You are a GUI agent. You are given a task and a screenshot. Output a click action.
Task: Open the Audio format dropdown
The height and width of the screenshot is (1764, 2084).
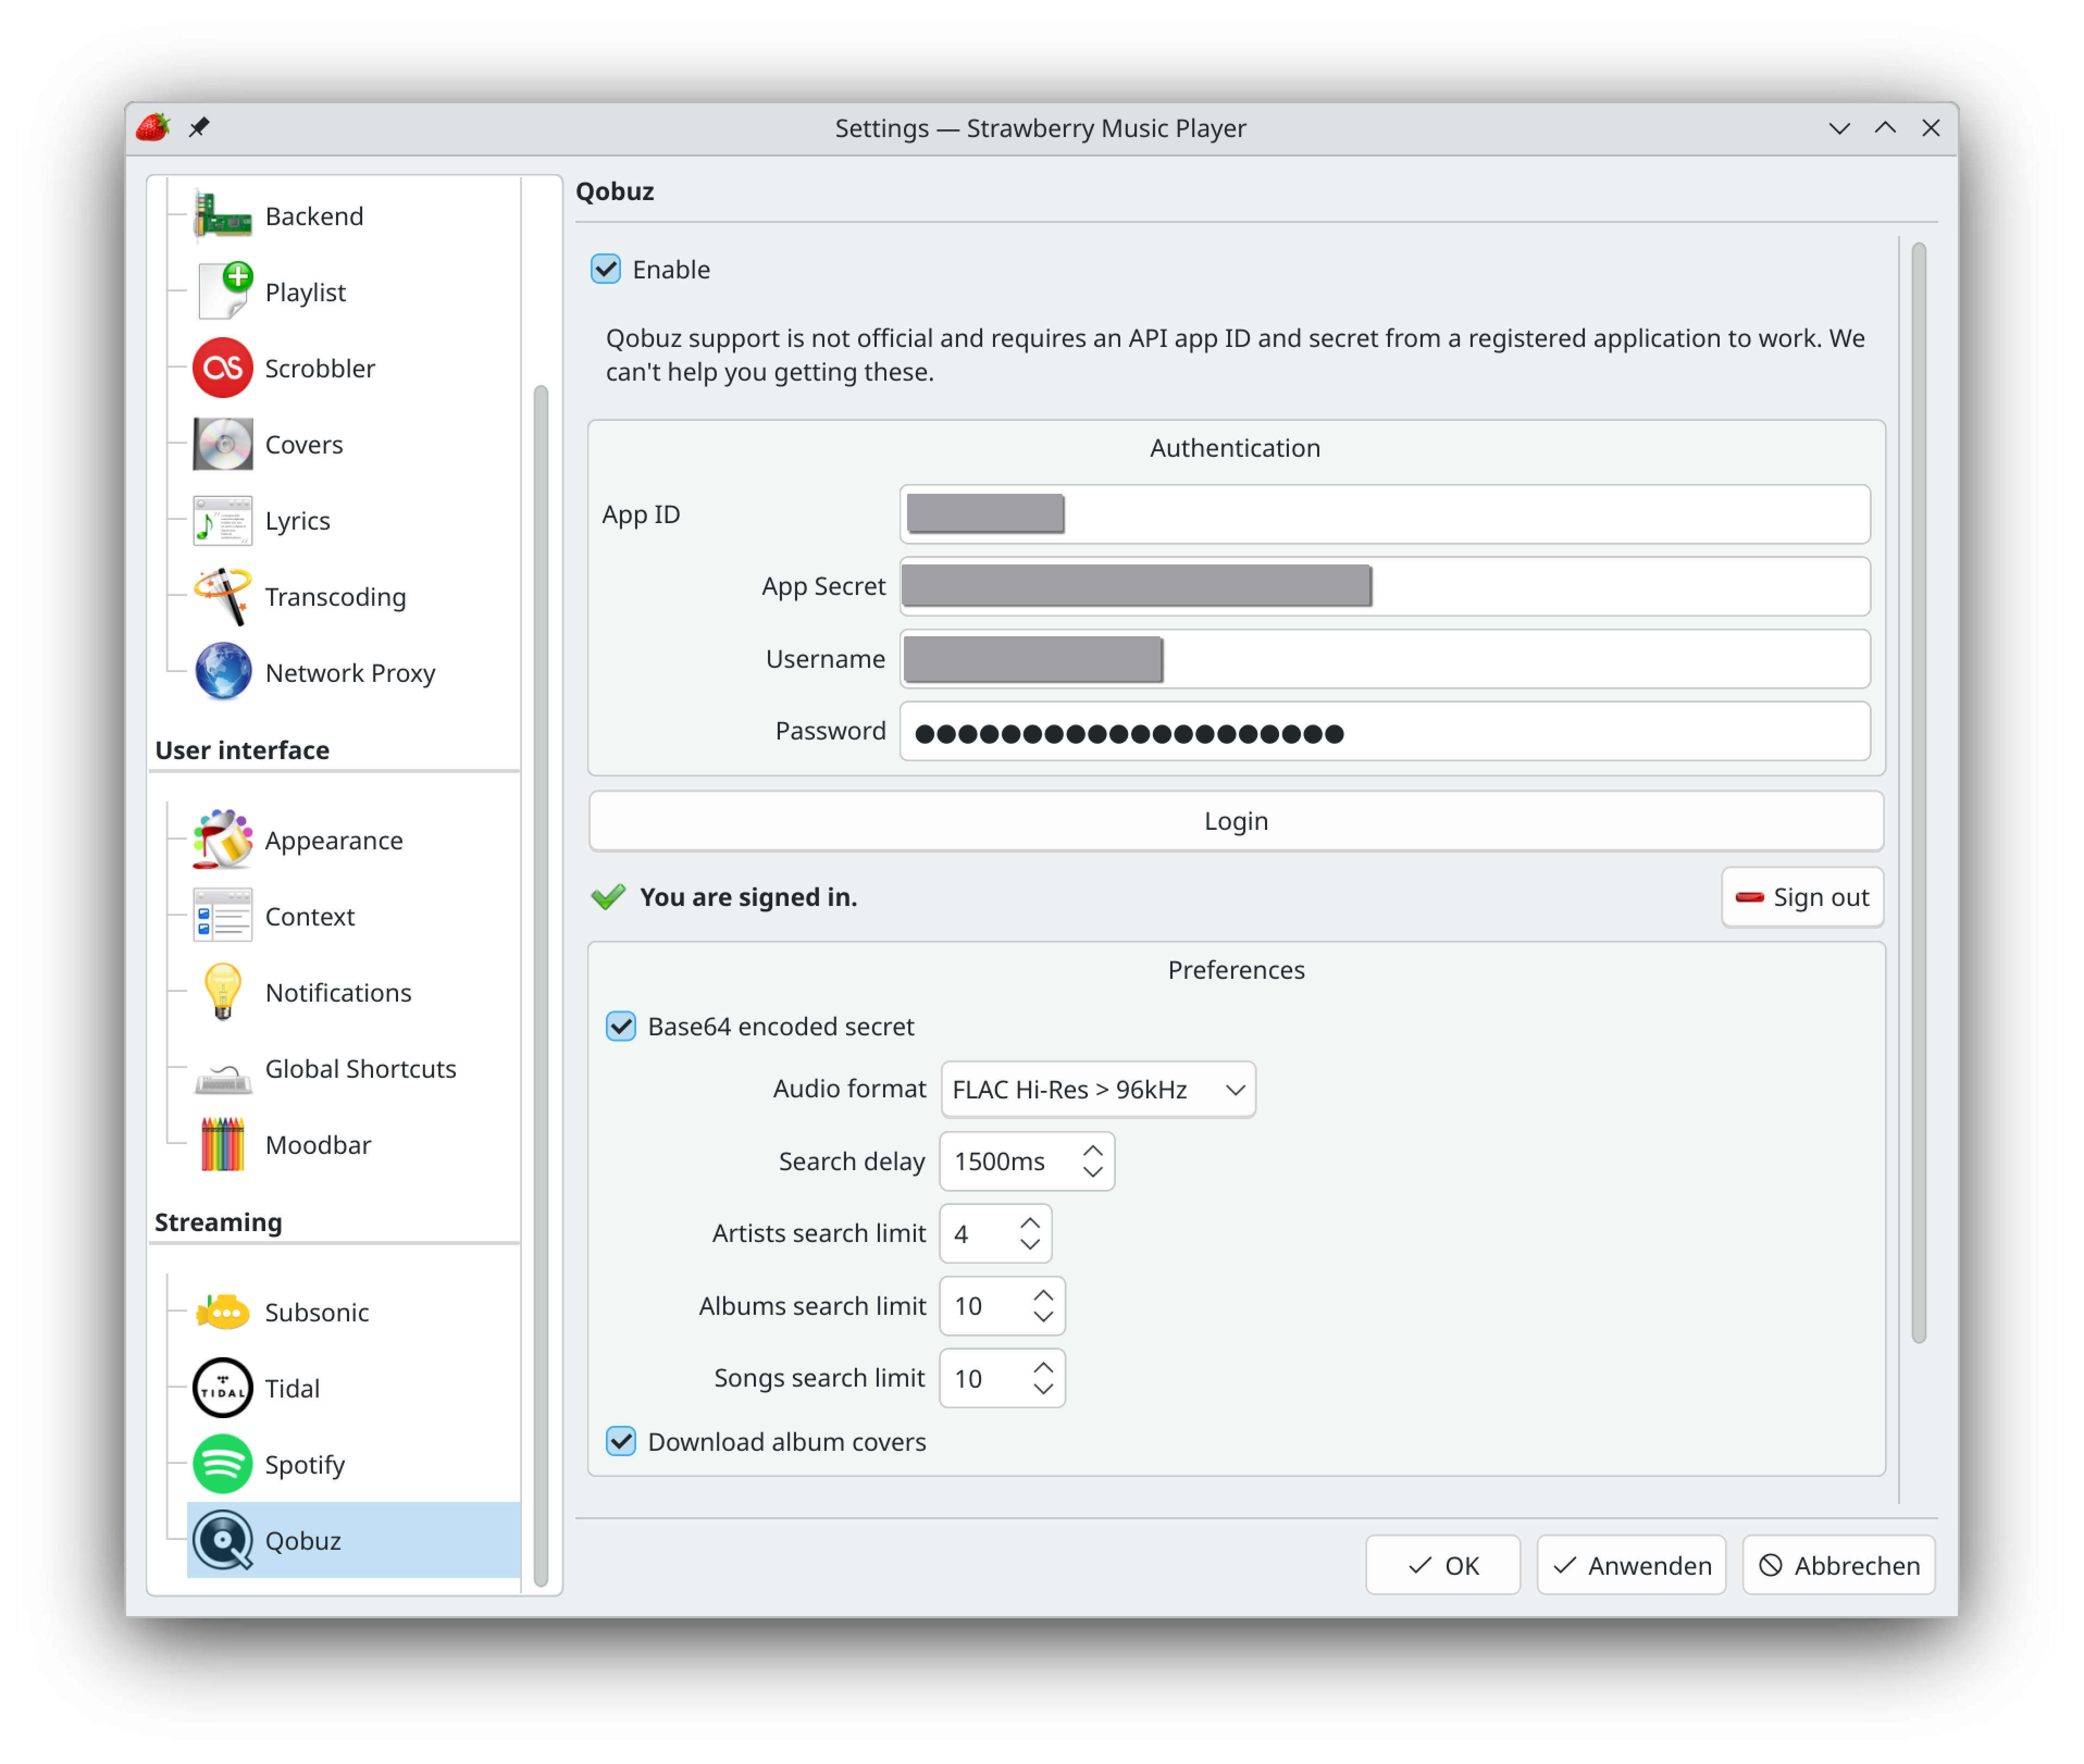click(x=1098, y=1089)
